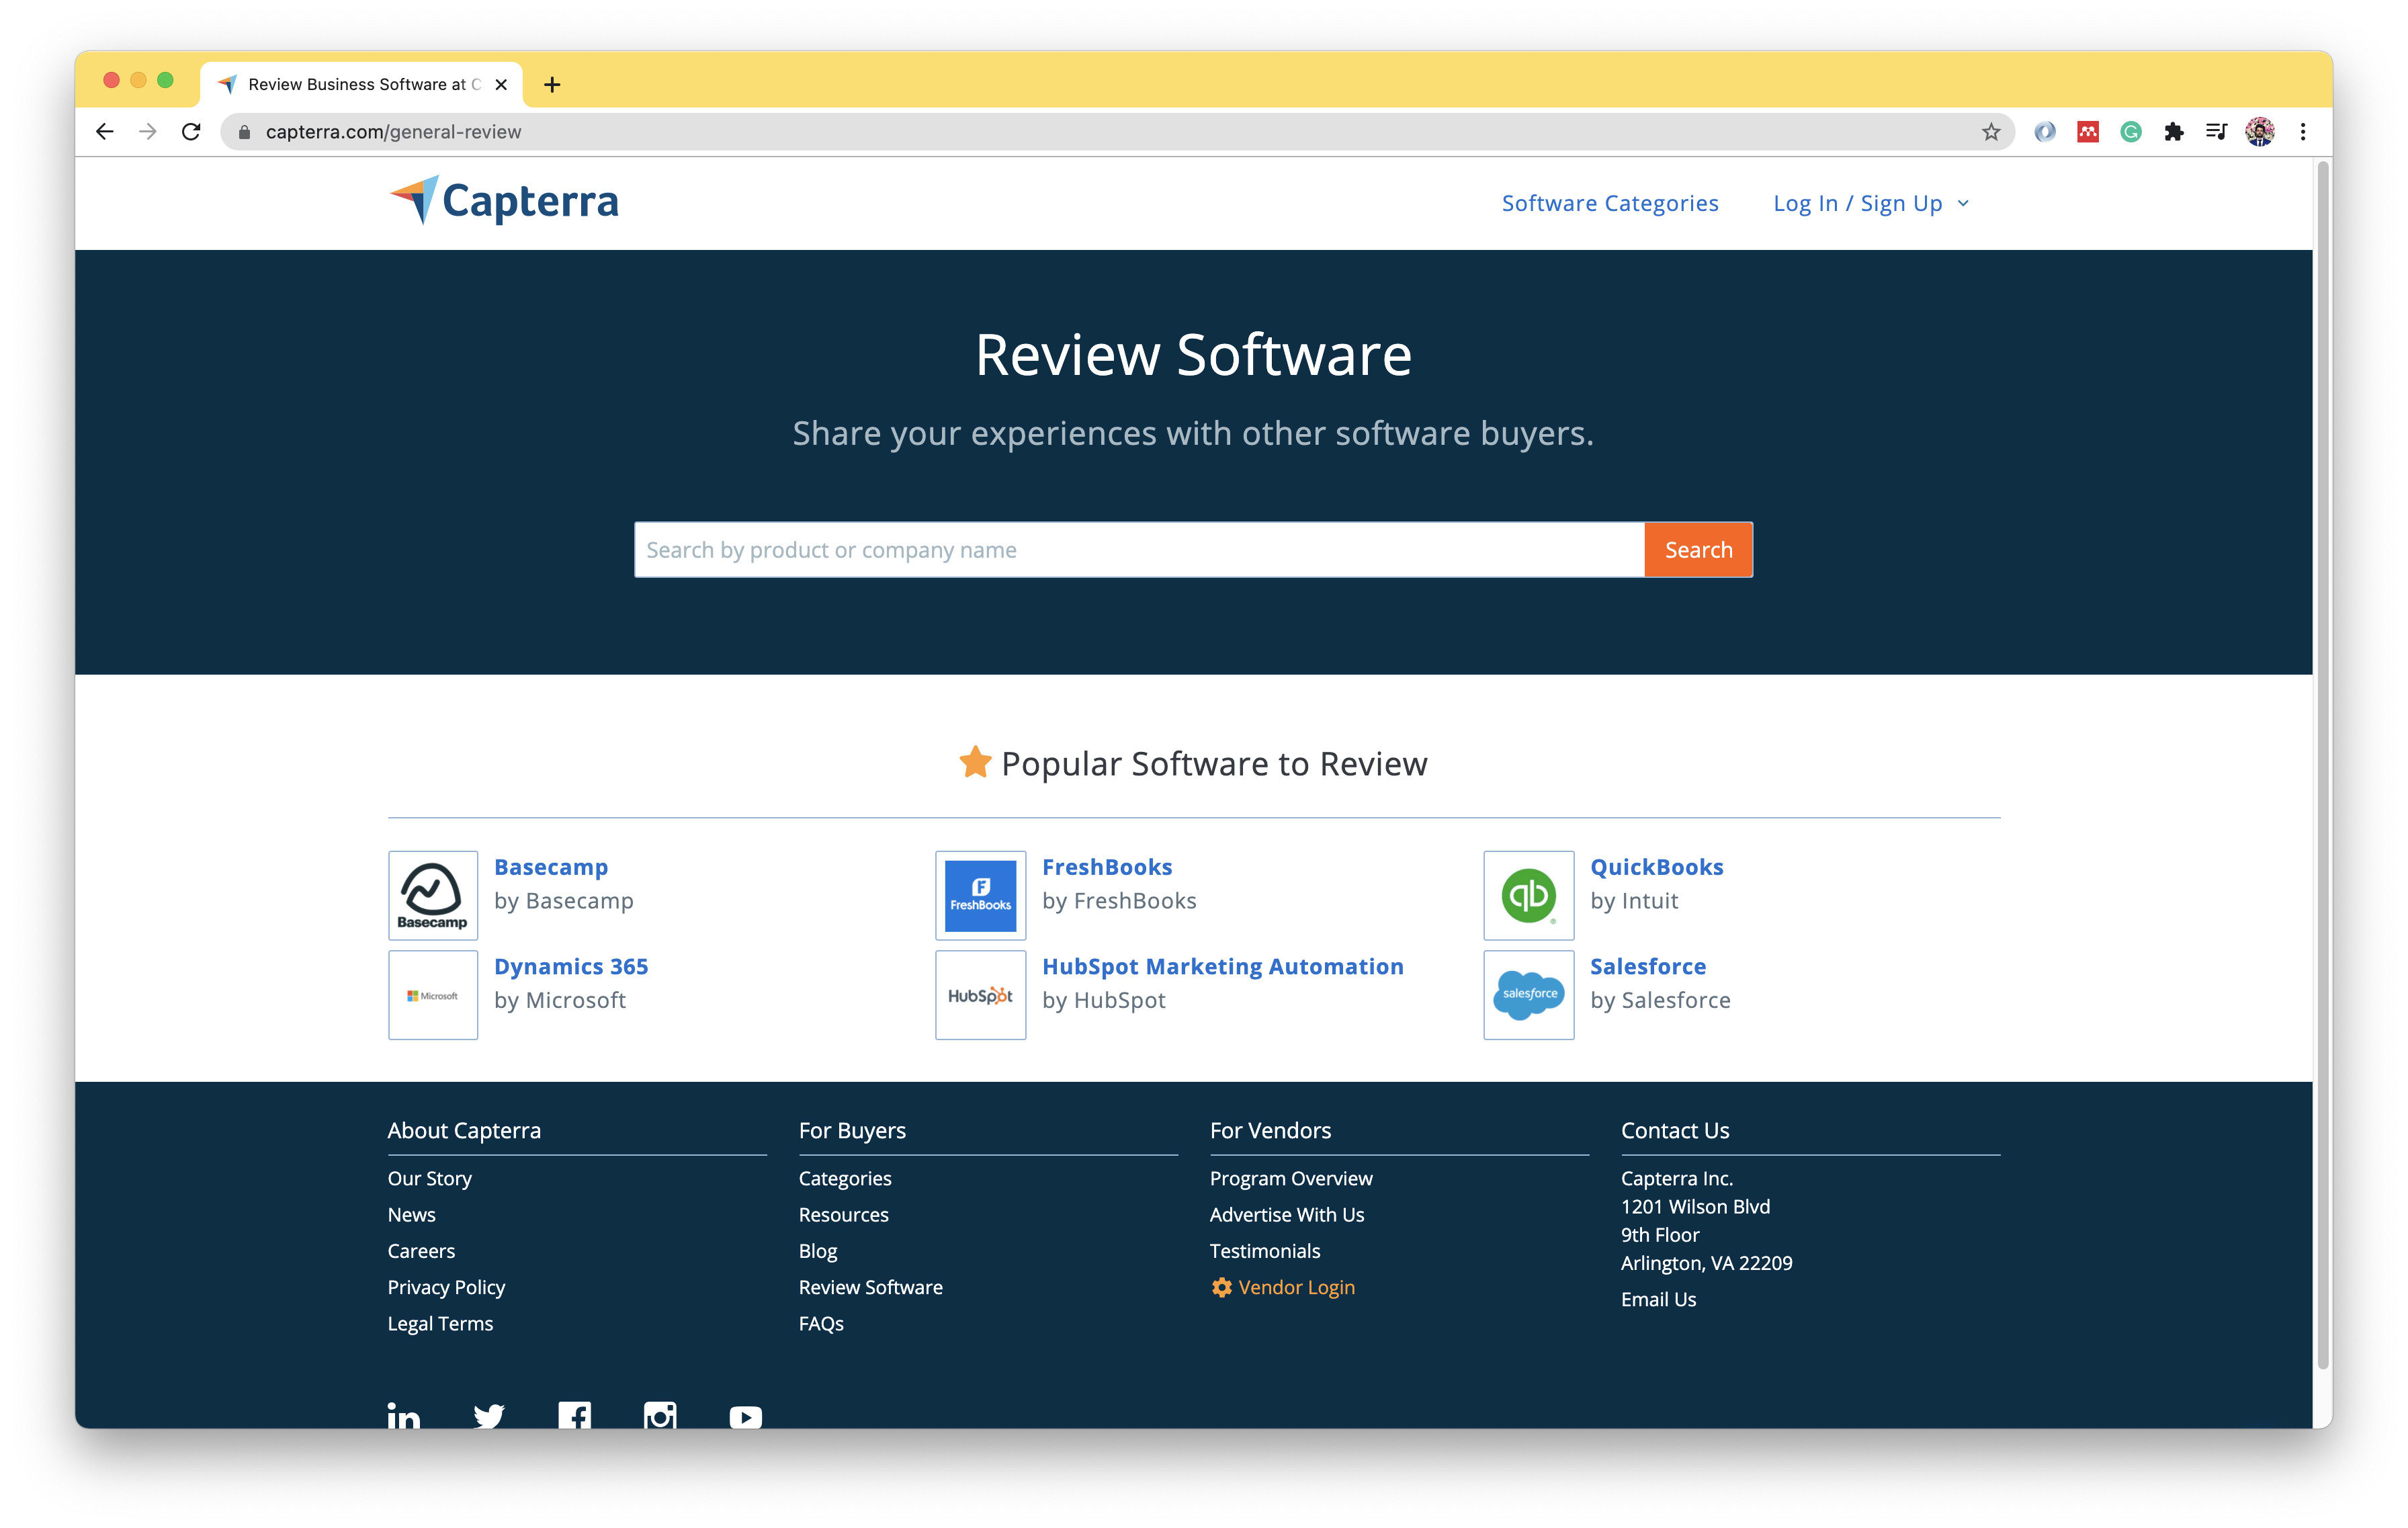Click the Microsoft logo thumbnail
Screen dimensions: 2408x1528
point(433,995)
